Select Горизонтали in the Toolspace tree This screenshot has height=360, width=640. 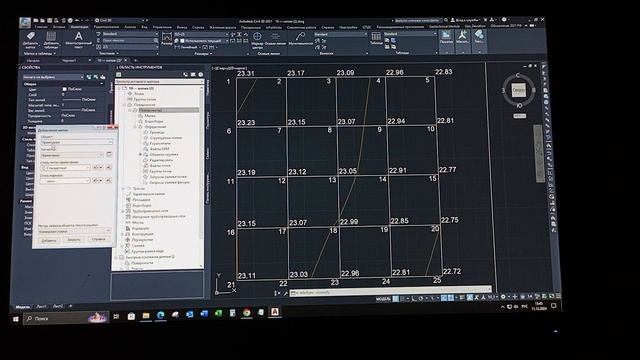(x=160, y=144)
